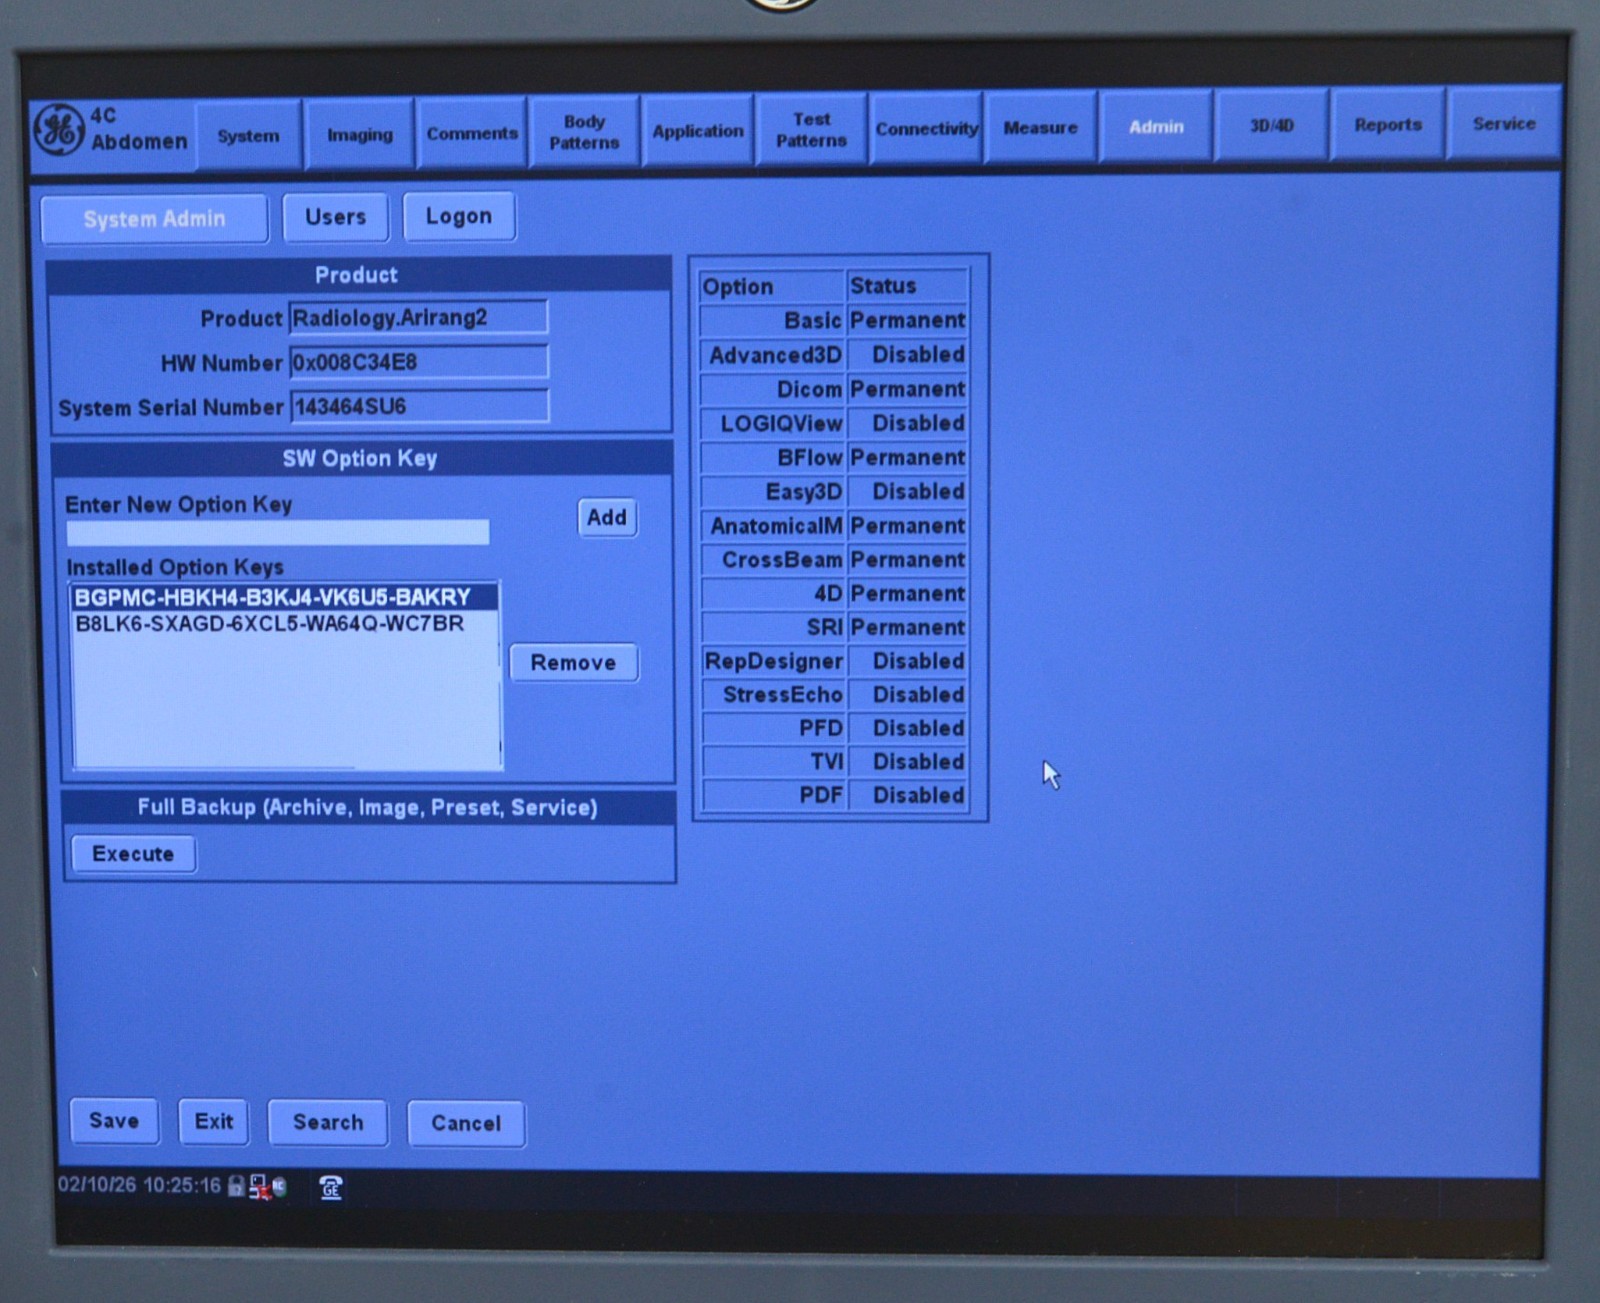Image resolution: width=1600 pixels, height=1303 pixels.
Task: Click the Save button
Action: point(114,1120)
